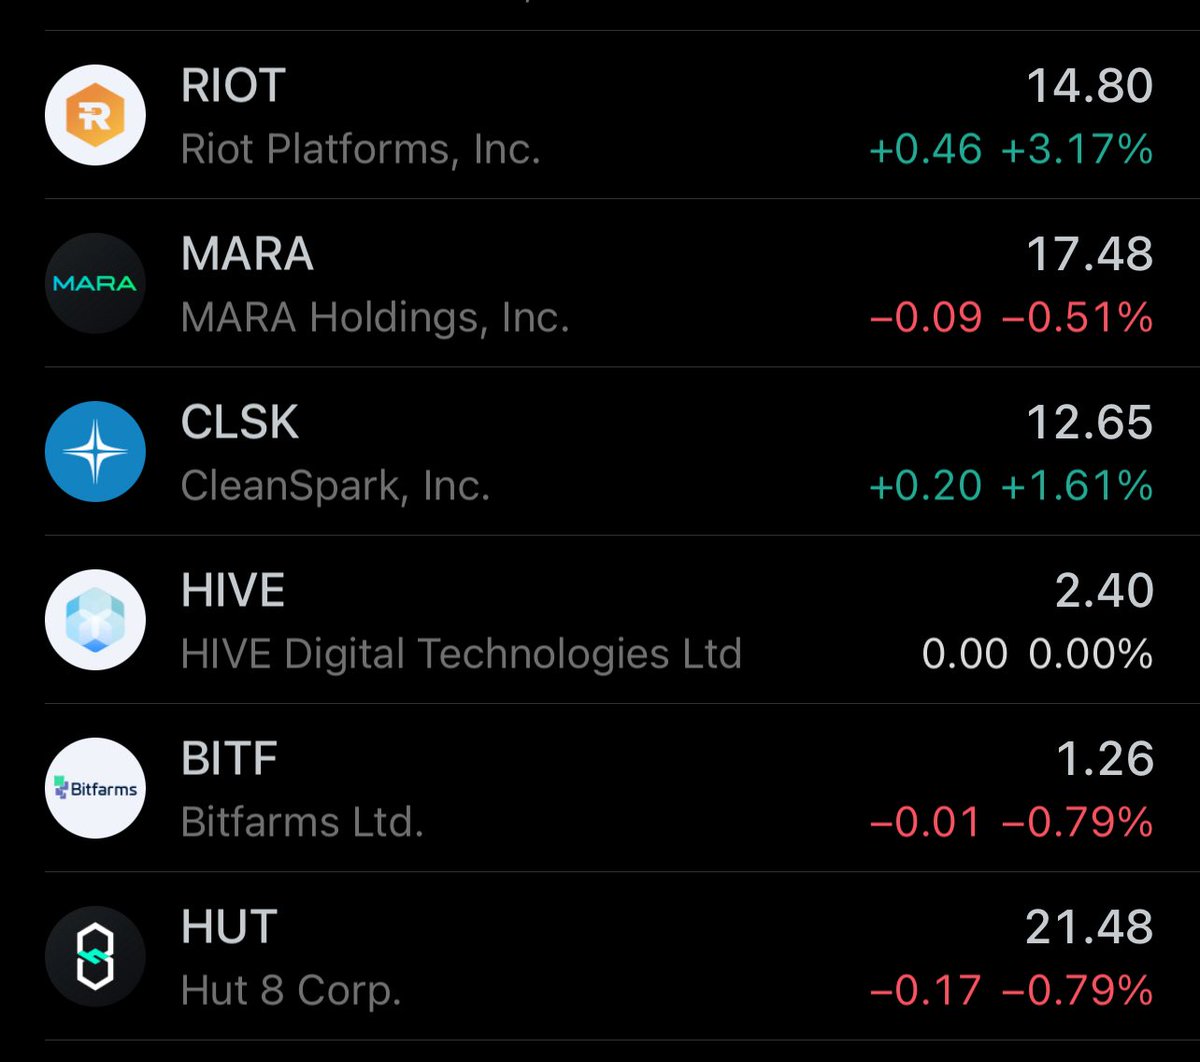1200x1062 pixels.
Task: Toggle RIOT change value +0.46 +3.17%
Action: click(1011, 150)
